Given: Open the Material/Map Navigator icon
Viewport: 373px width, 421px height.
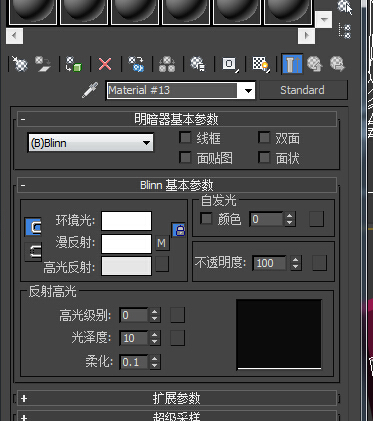Looking at the screenshot, I should [x=345, y=31].
